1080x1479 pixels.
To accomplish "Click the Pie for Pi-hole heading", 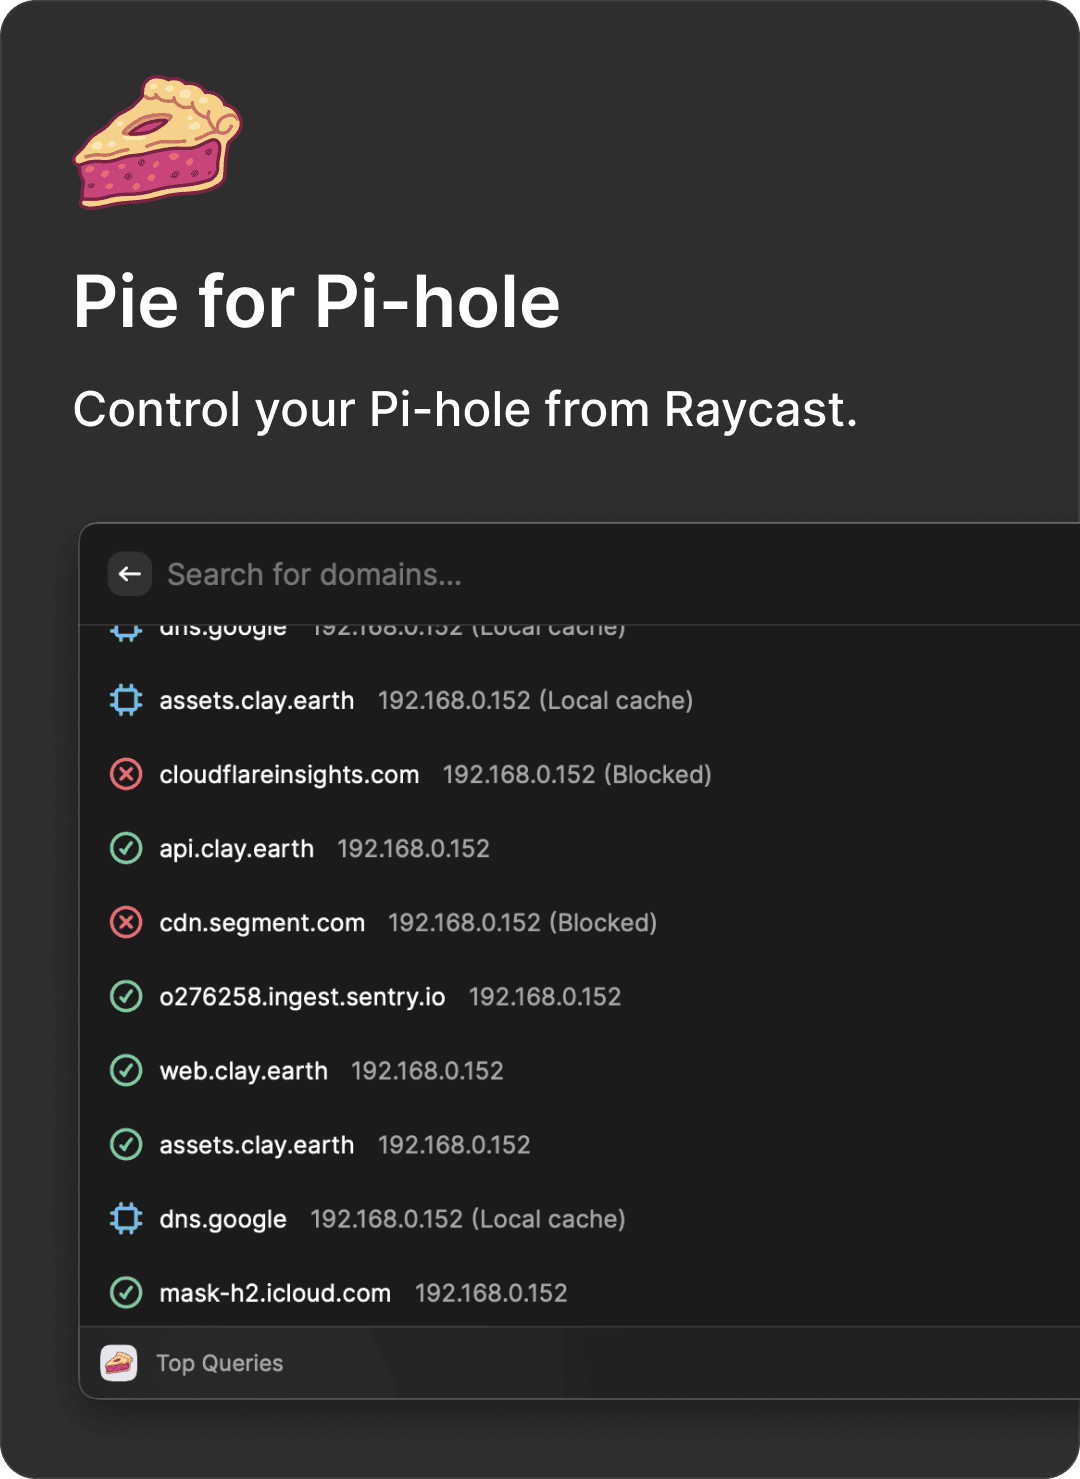I will point(317,301).
